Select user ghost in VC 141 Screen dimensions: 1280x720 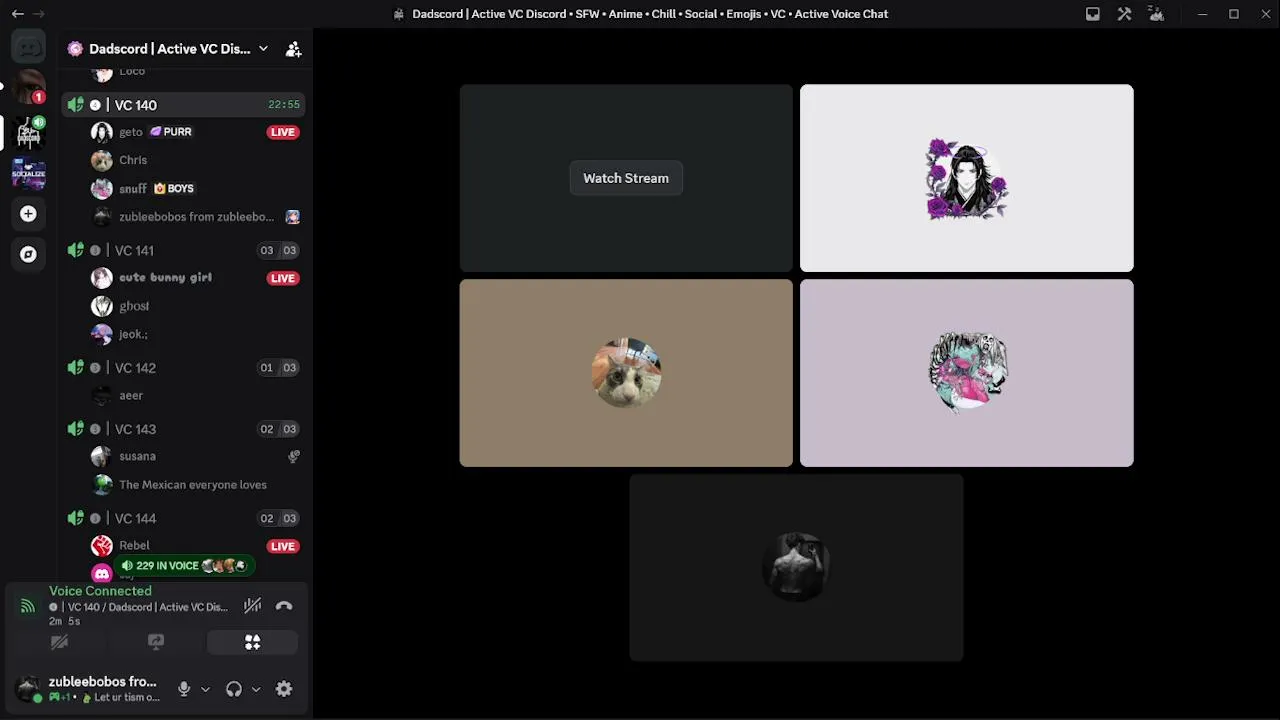[196, 306]
